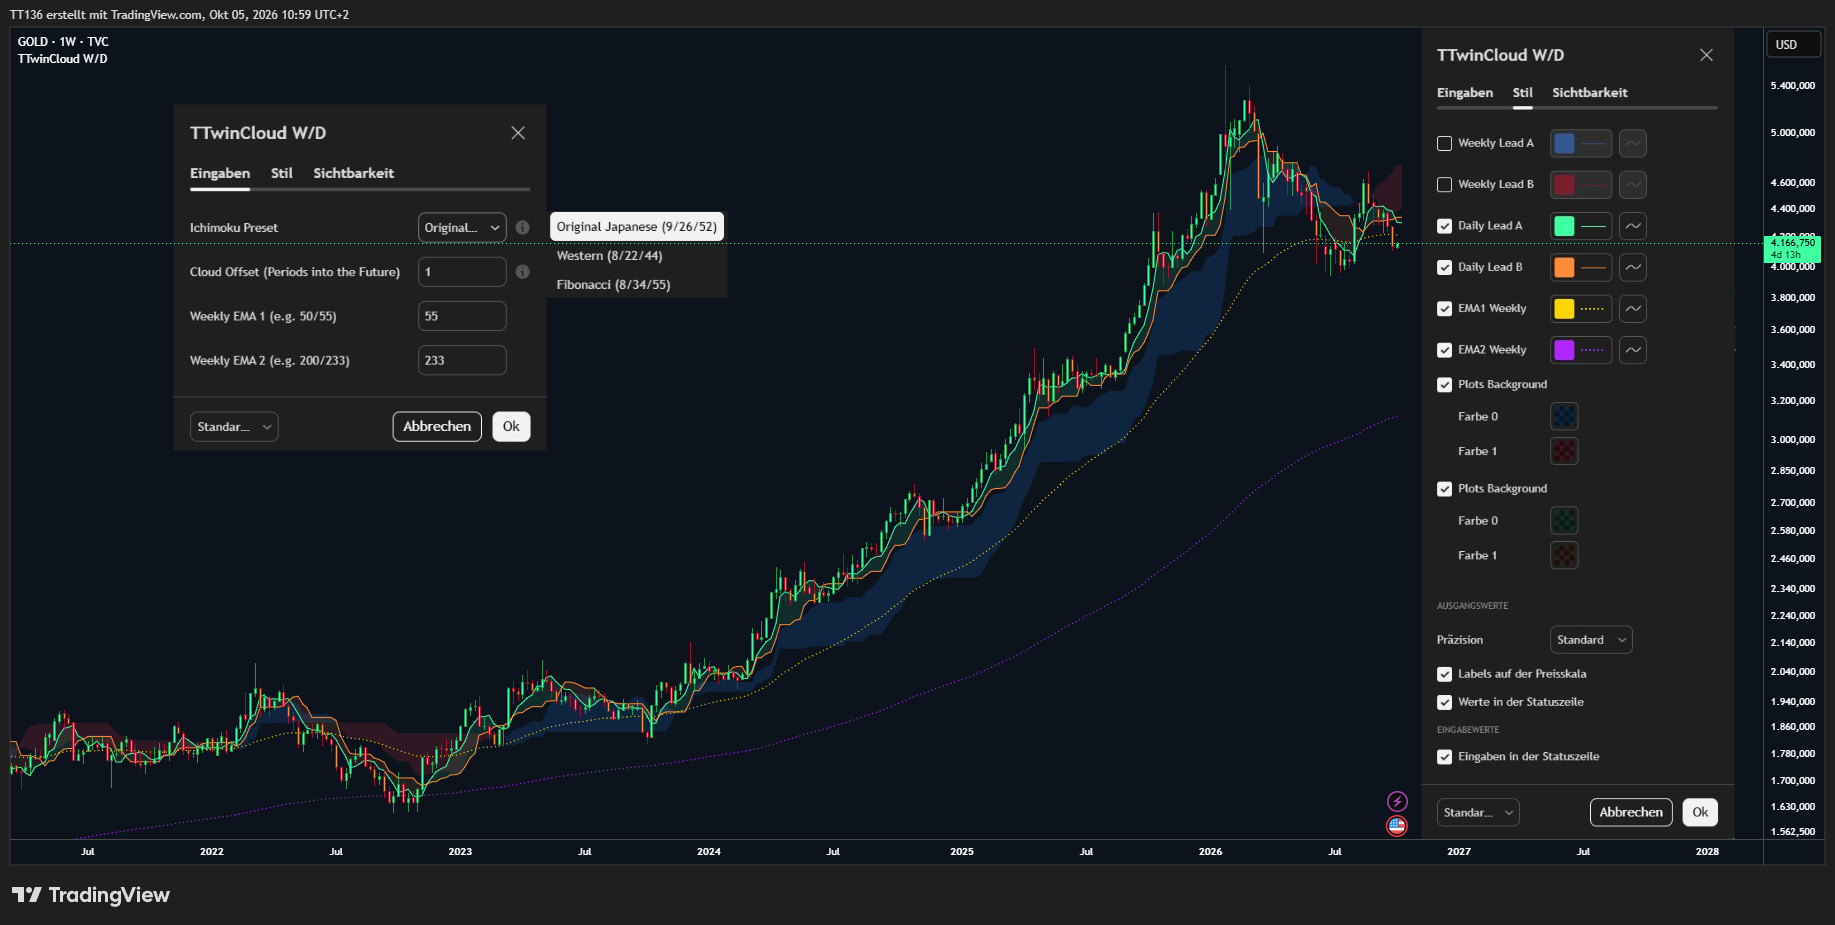Toggle Labels auf der Preisskala checkbox

pyautogui.click(x=1444, y=674)
